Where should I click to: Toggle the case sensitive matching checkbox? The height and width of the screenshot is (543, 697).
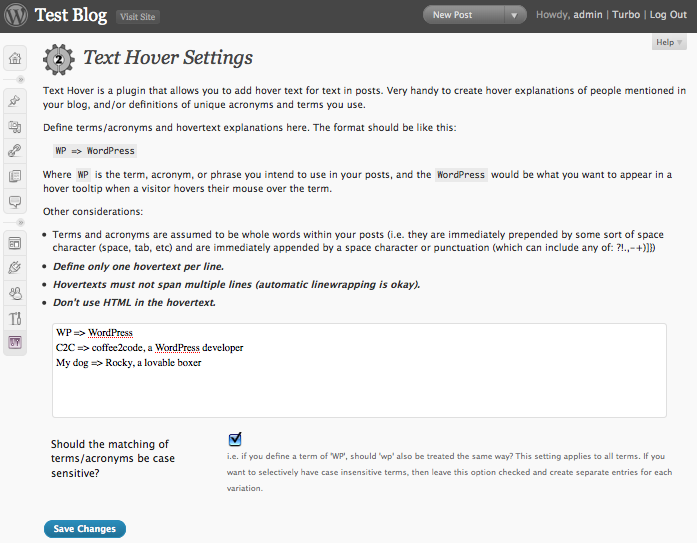[235, 439]
